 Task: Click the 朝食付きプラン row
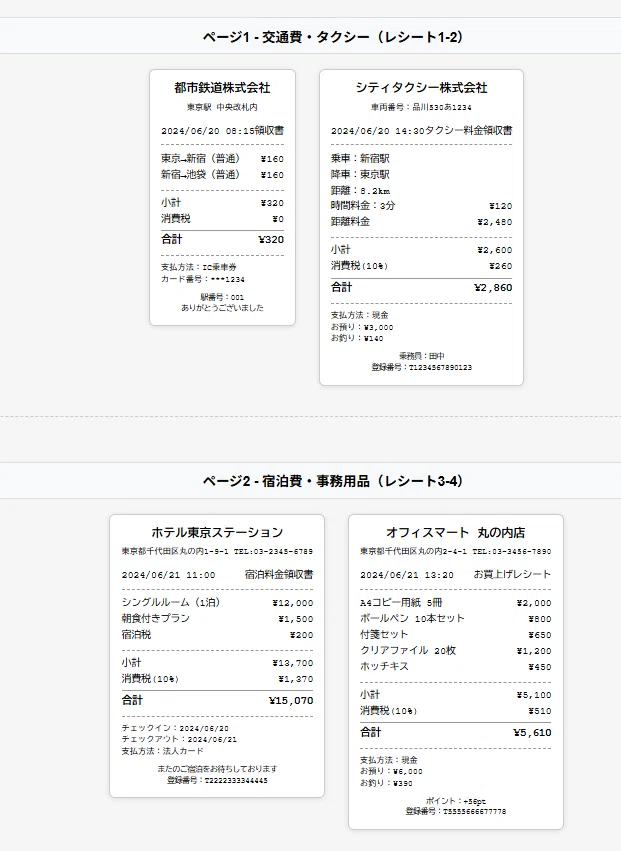pyautogui.click(x=217, y=618)
